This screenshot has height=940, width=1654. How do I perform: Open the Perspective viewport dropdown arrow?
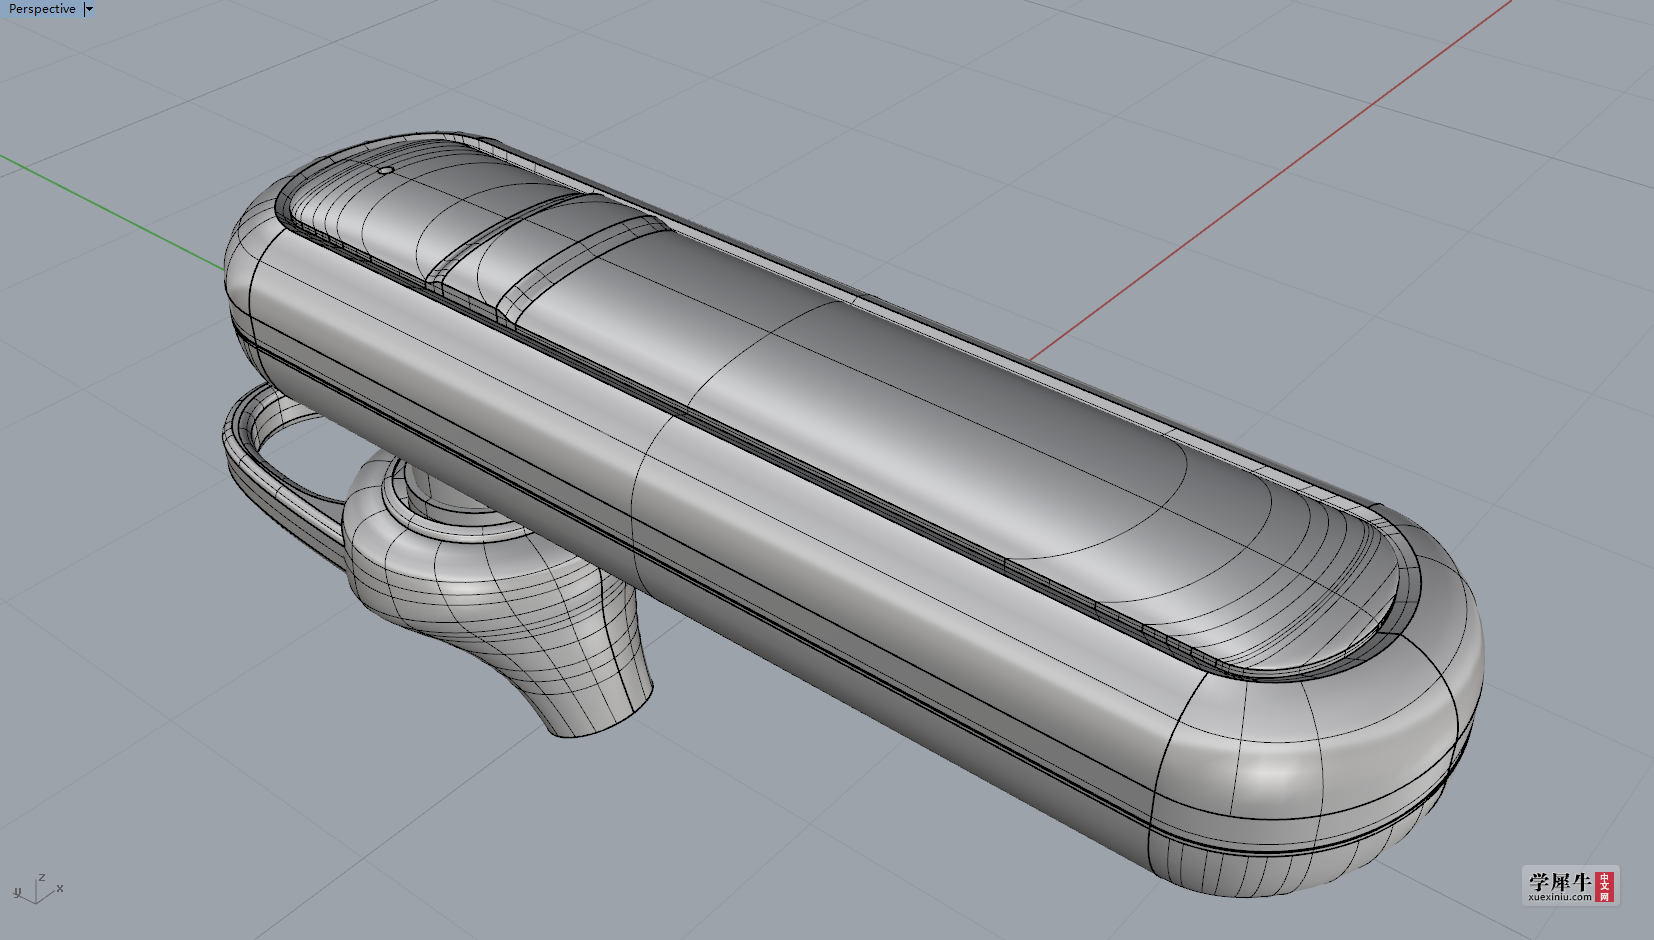click(89, 9)
